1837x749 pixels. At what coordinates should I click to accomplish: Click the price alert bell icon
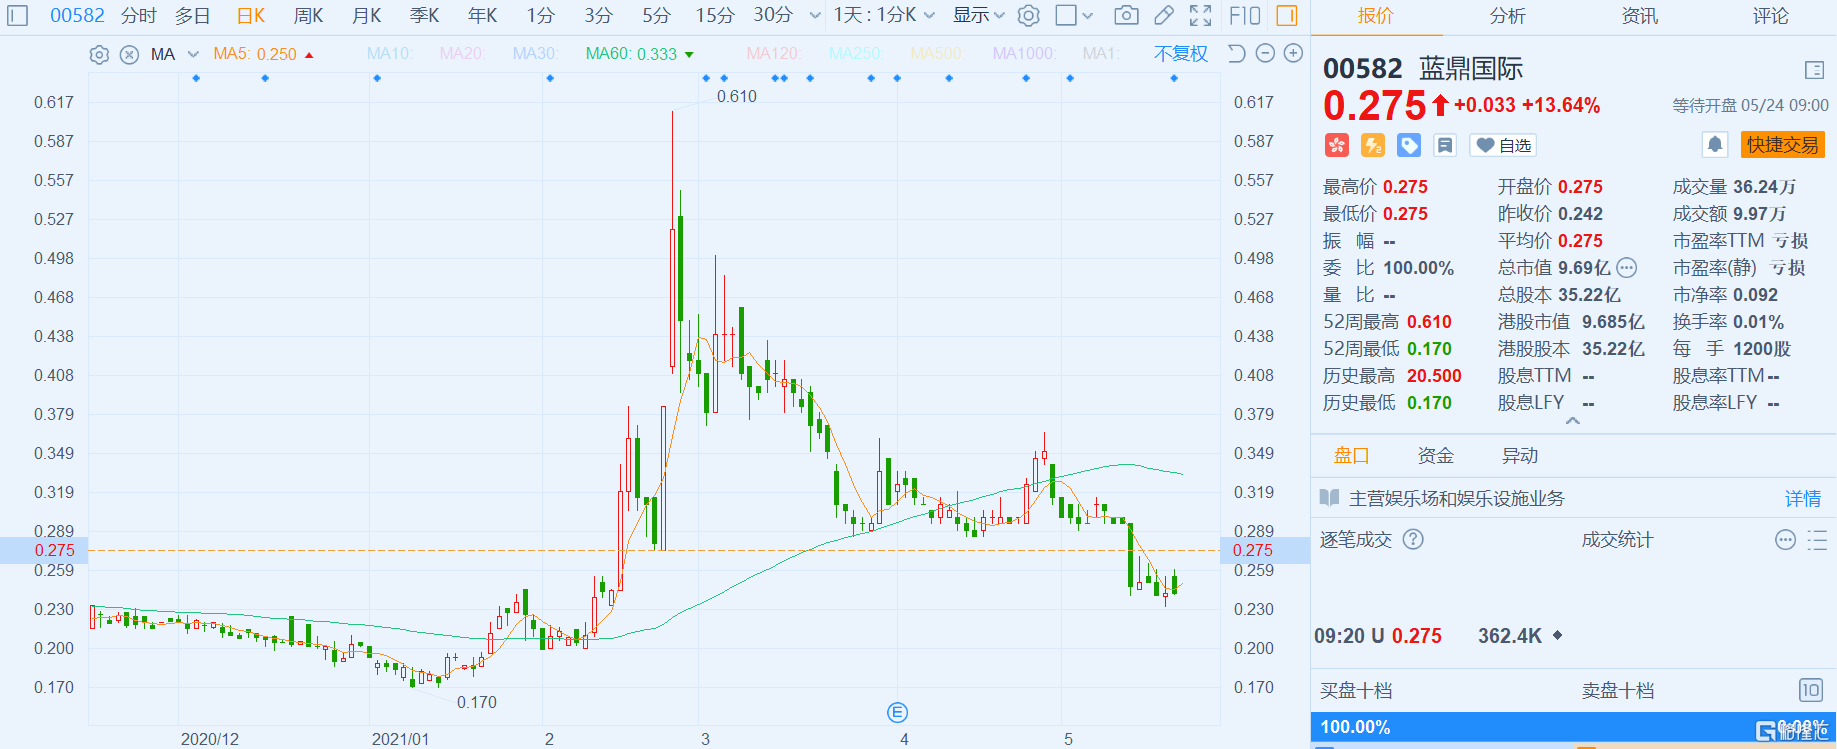point(1715,145)
